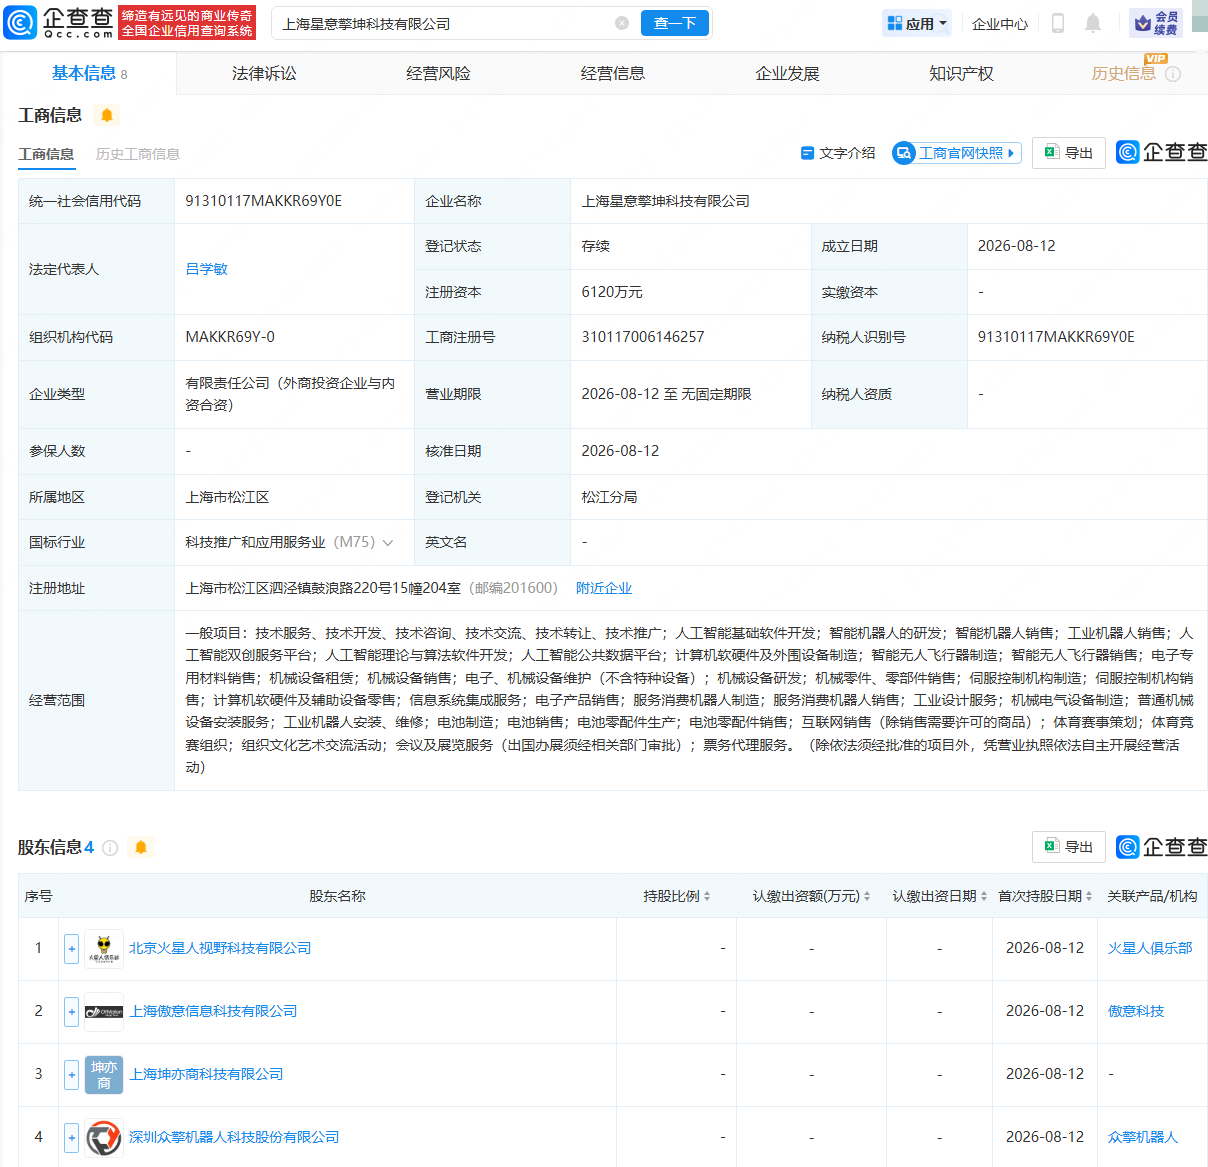The width and height of the screenshot is (1208, 1167).
Task: Clear the search box with the X icon
Action: click(x=621, y=23)
